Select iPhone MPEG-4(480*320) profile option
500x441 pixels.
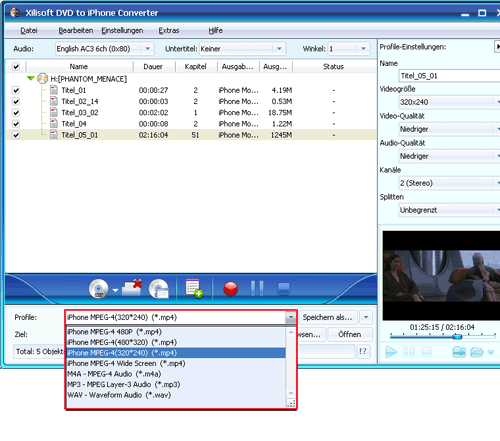176,342
